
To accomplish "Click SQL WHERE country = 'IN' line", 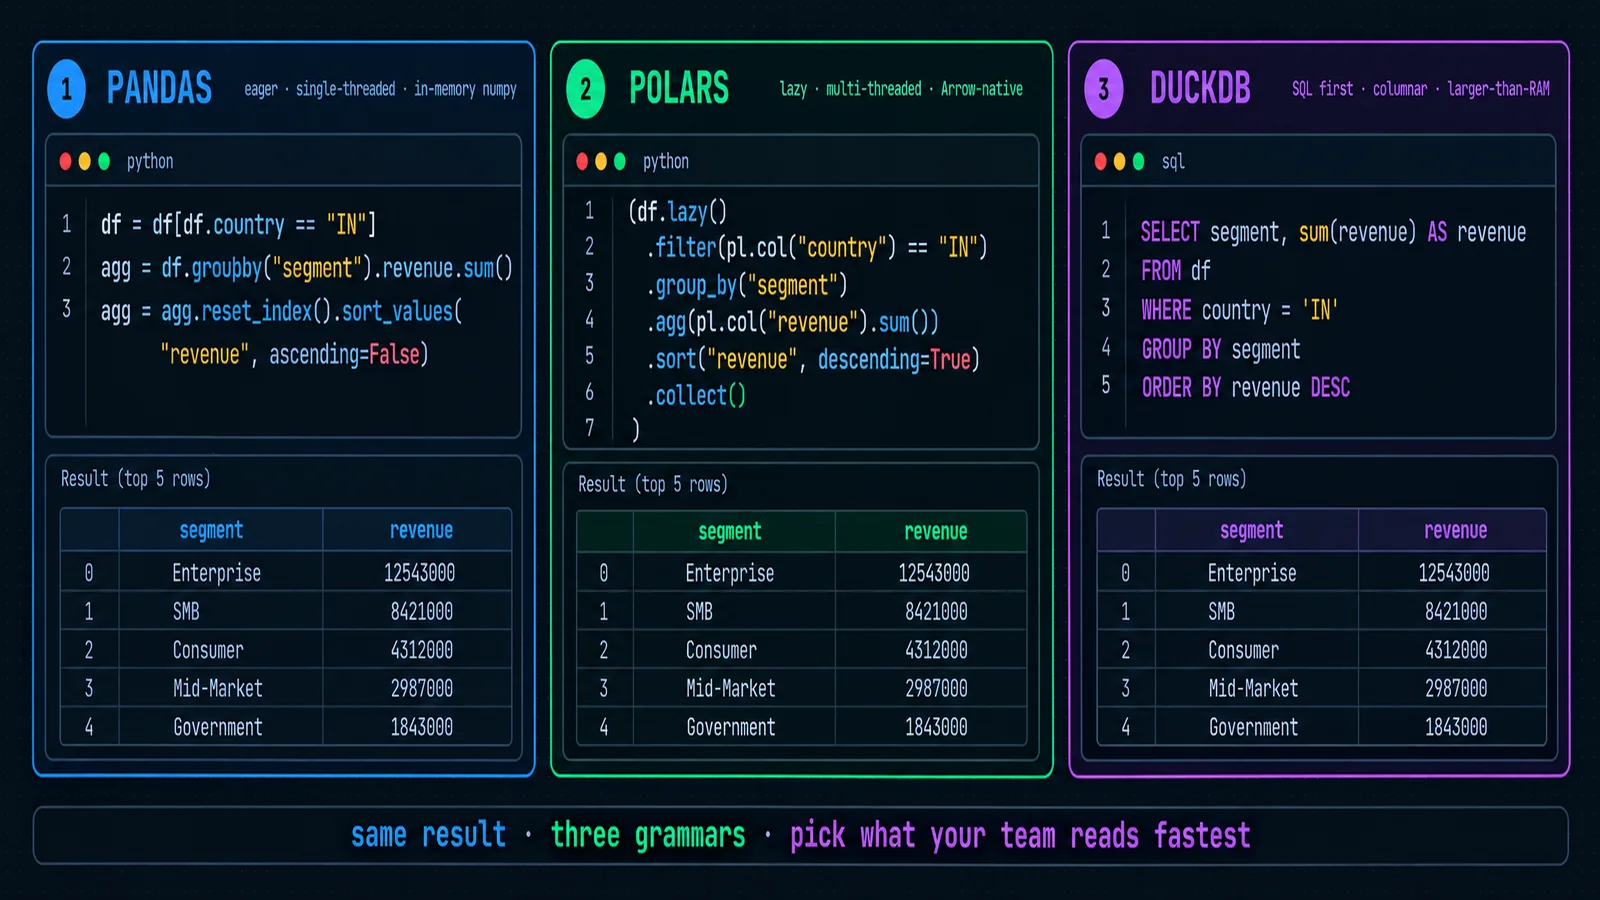I will tap(1239, 310).
